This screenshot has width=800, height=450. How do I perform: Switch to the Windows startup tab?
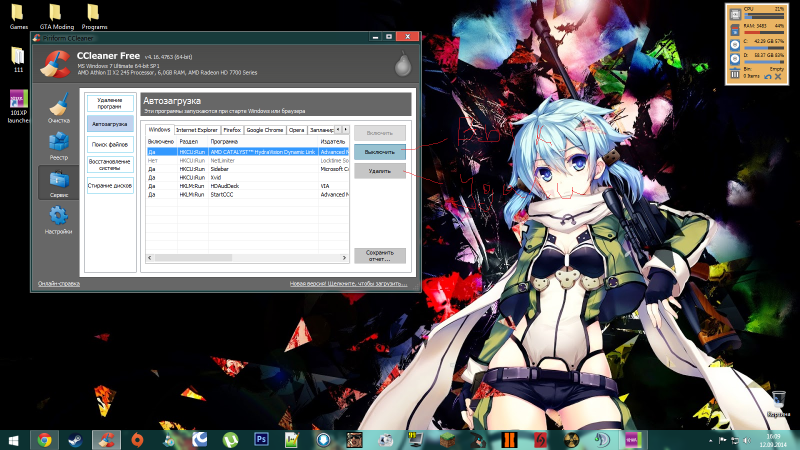click(159, 130)
